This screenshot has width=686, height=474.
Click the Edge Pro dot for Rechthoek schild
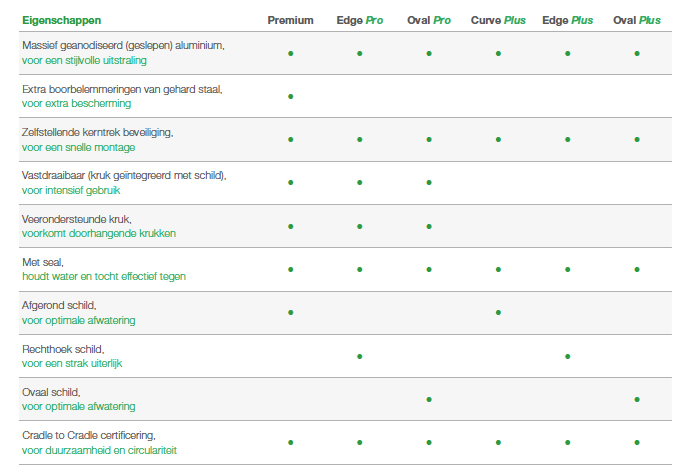(x=359, y=356)
